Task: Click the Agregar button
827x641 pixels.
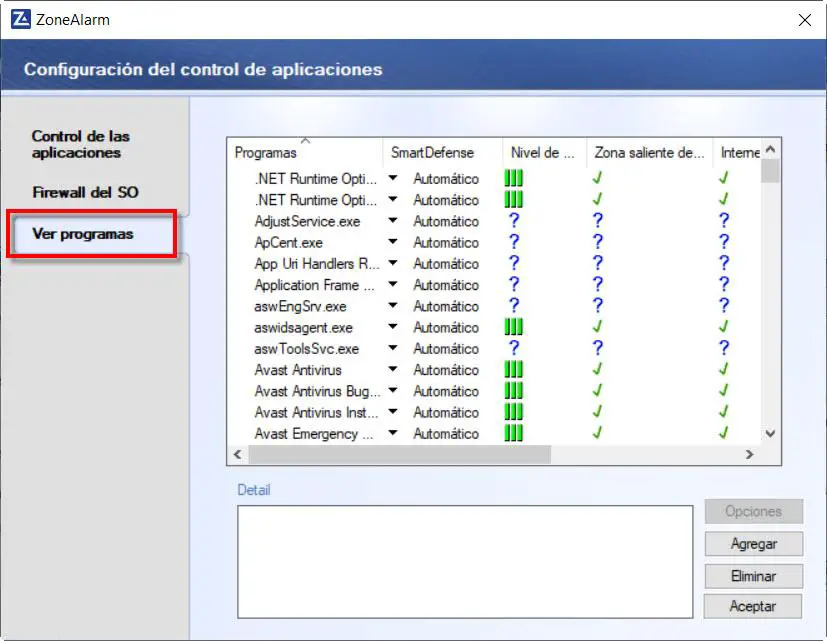Action: click(x=754, y=543)
